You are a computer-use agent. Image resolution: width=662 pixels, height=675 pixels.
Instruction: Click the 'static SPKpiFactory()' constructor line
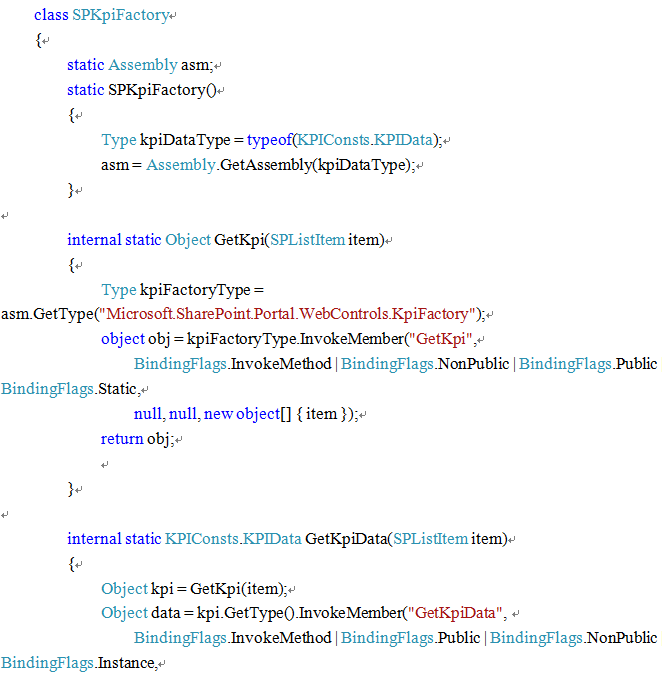click(142, 90)
